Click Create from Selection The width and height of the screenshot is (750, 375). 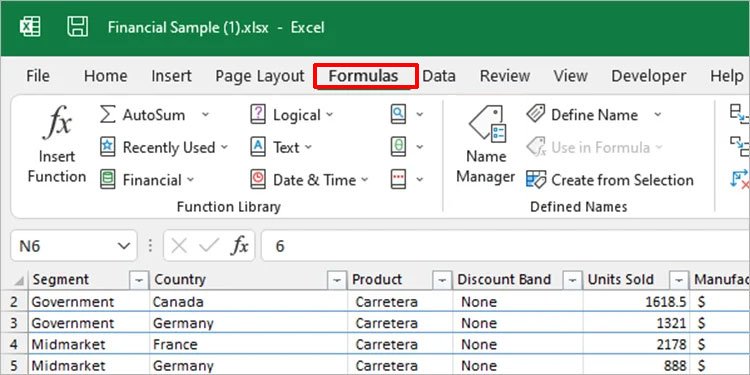pos(609,180)
